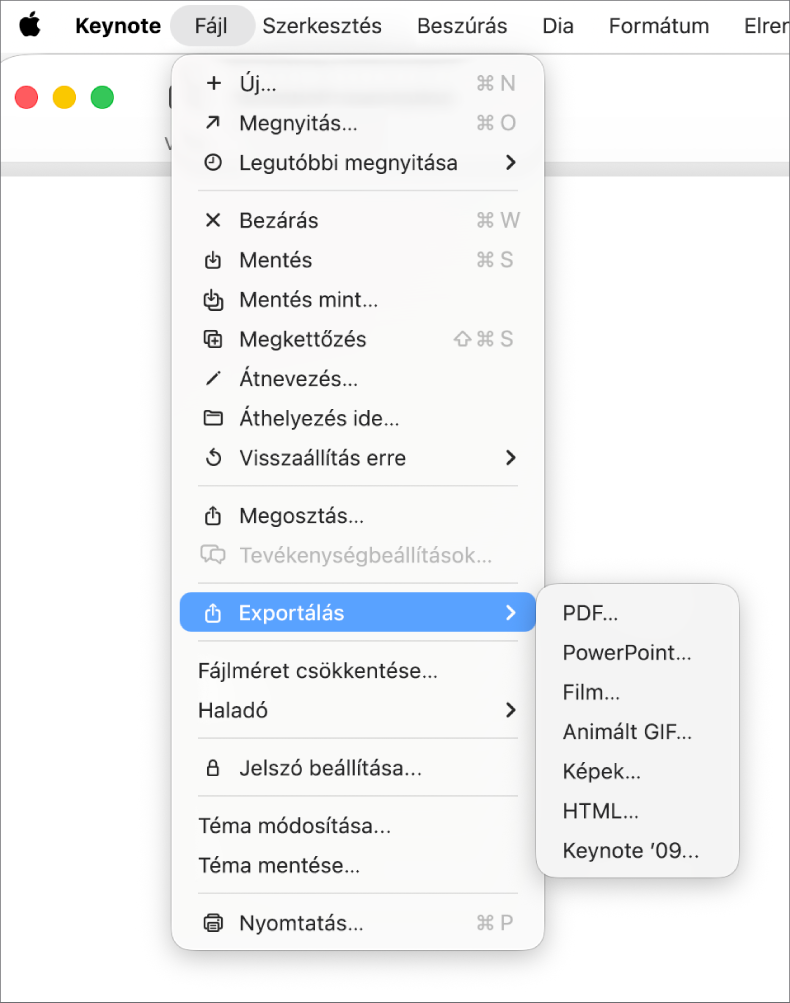Open the Apple menu

(x=30, y=26)
